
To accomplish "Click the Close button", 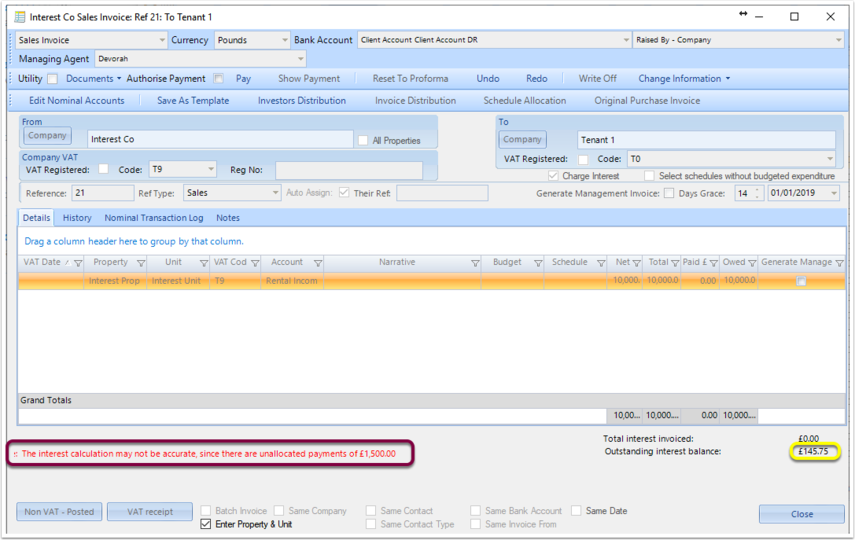I will tap(802, 514).
